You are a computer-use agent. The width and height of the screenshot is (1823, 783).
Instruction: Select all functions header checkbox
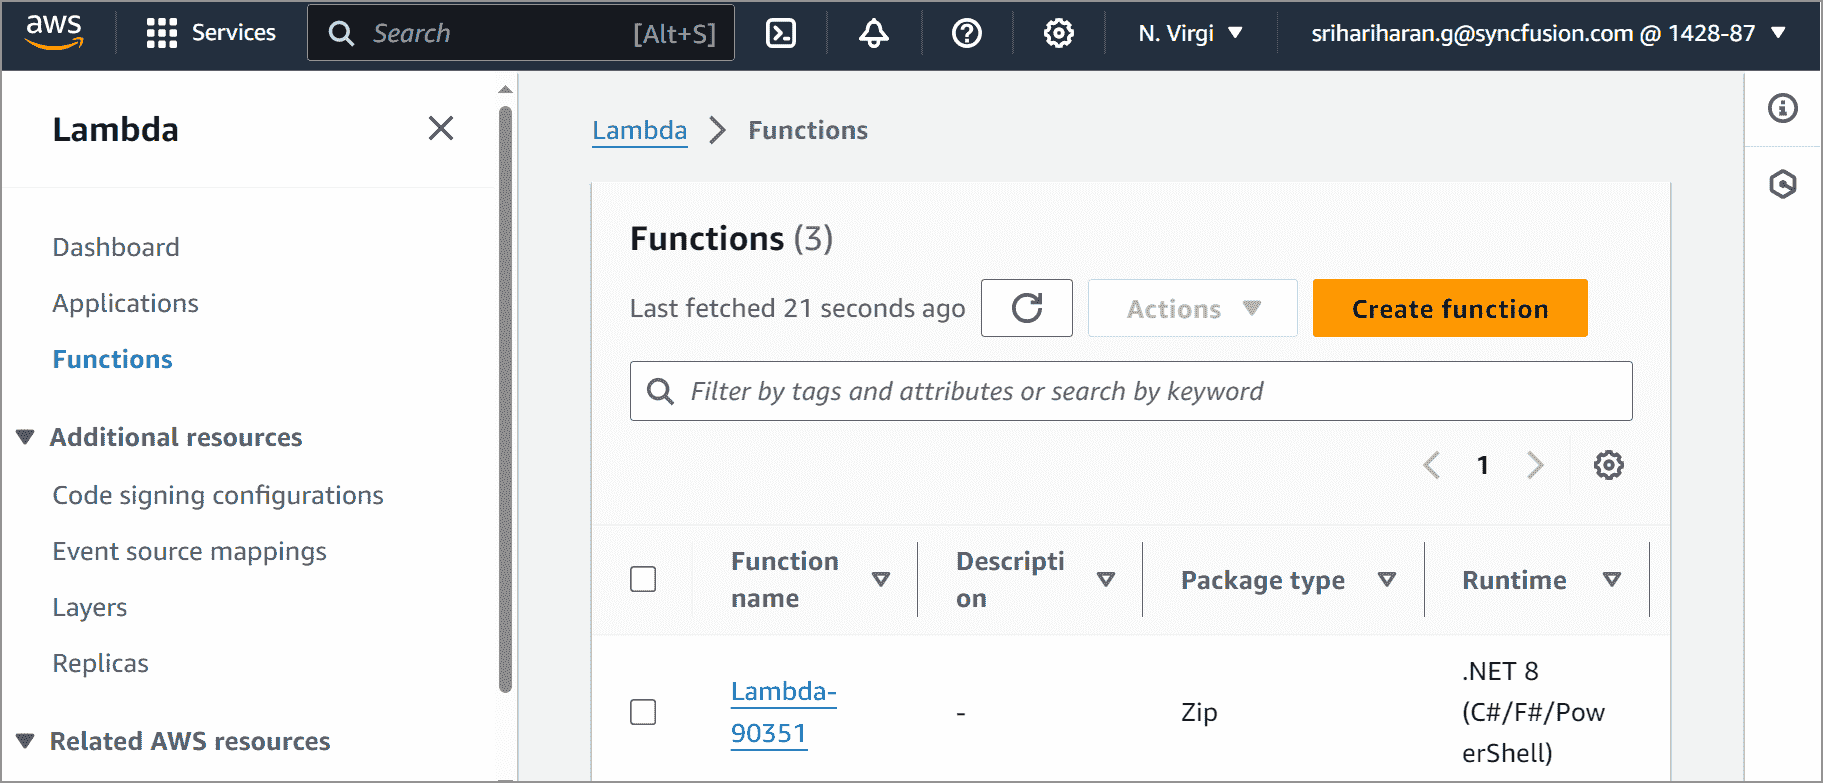(643, 579)
